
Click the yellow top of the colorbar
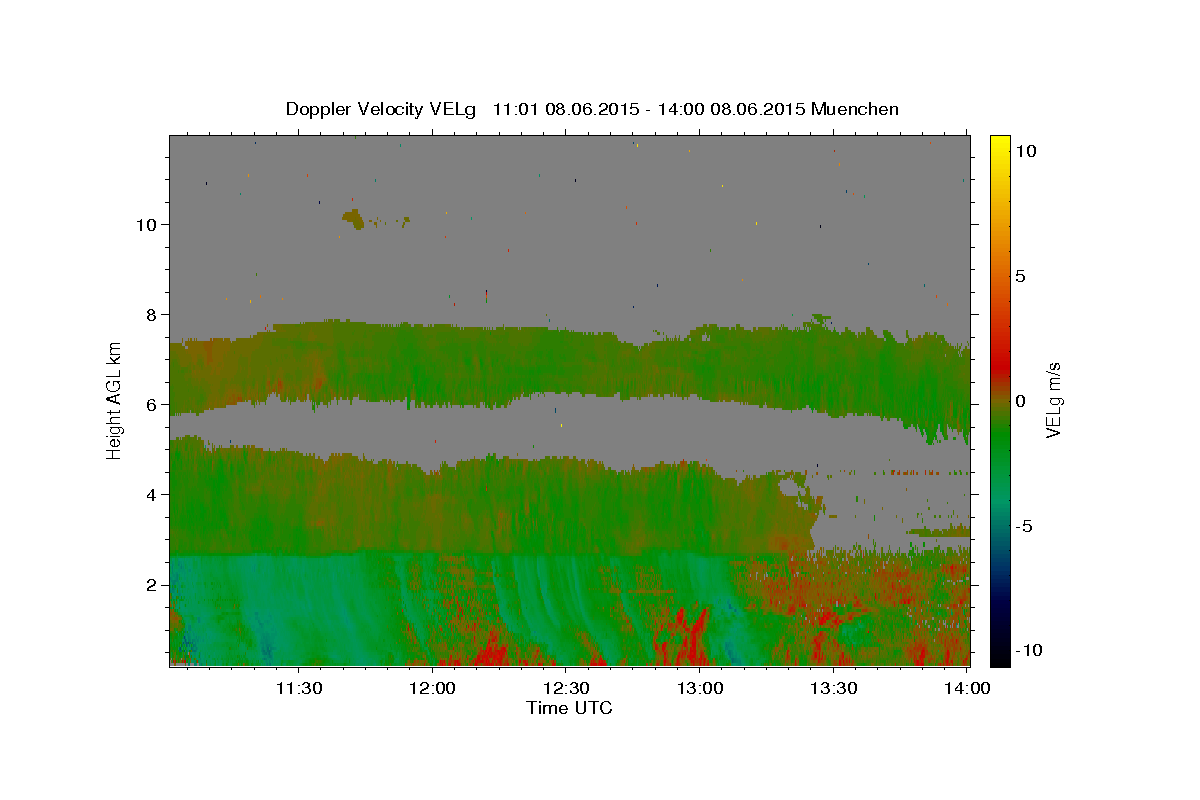point(1000,145)
